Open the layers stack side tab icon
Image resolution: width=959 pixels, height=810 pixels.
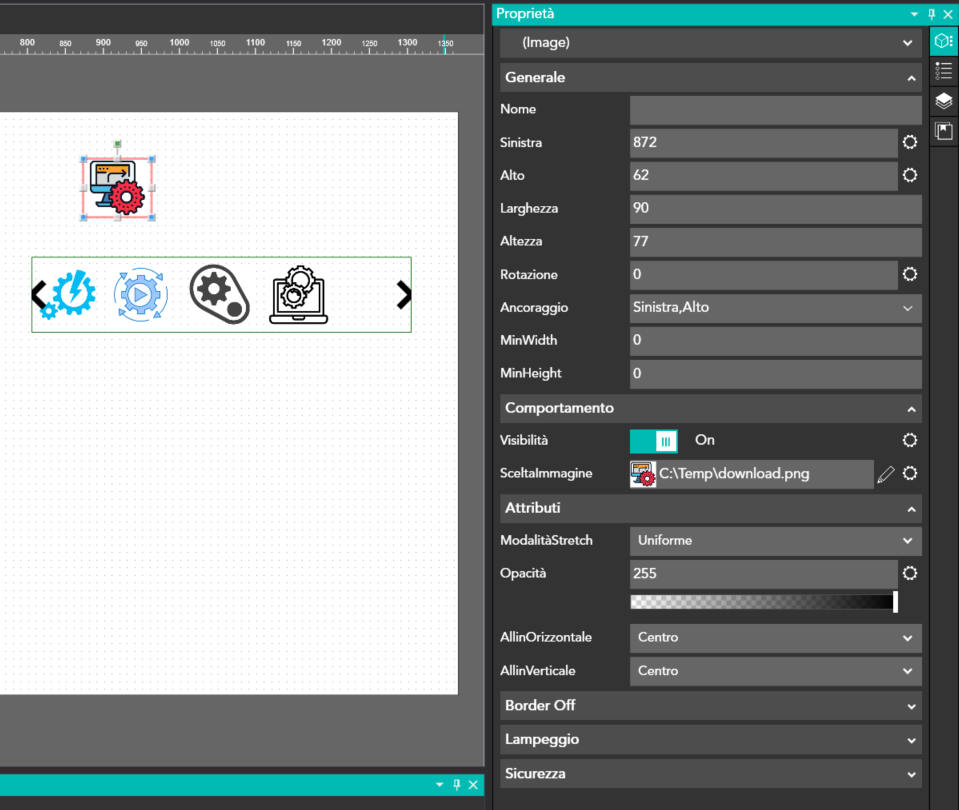943,101
